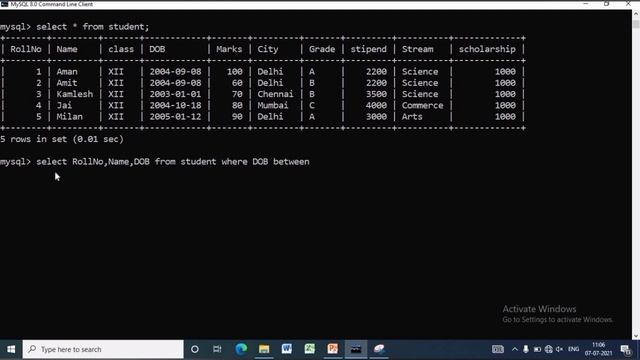Viewport: 640px width, 360px height.
Task: Click the '5 rows in set' message
Action: (x=62, y=139)
